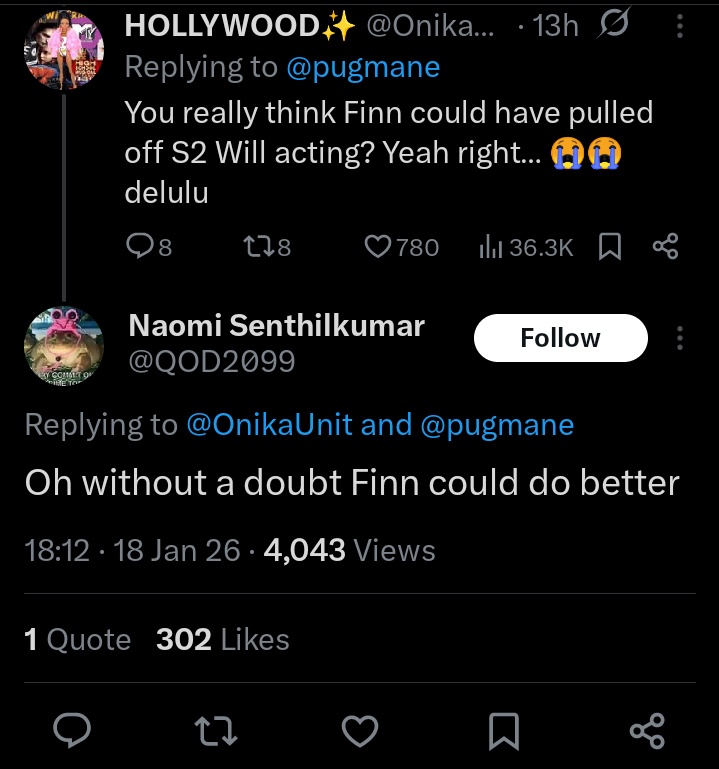View the 1 Quote list
The height and width of the screenshot is (769, 719).
point(77,640)
